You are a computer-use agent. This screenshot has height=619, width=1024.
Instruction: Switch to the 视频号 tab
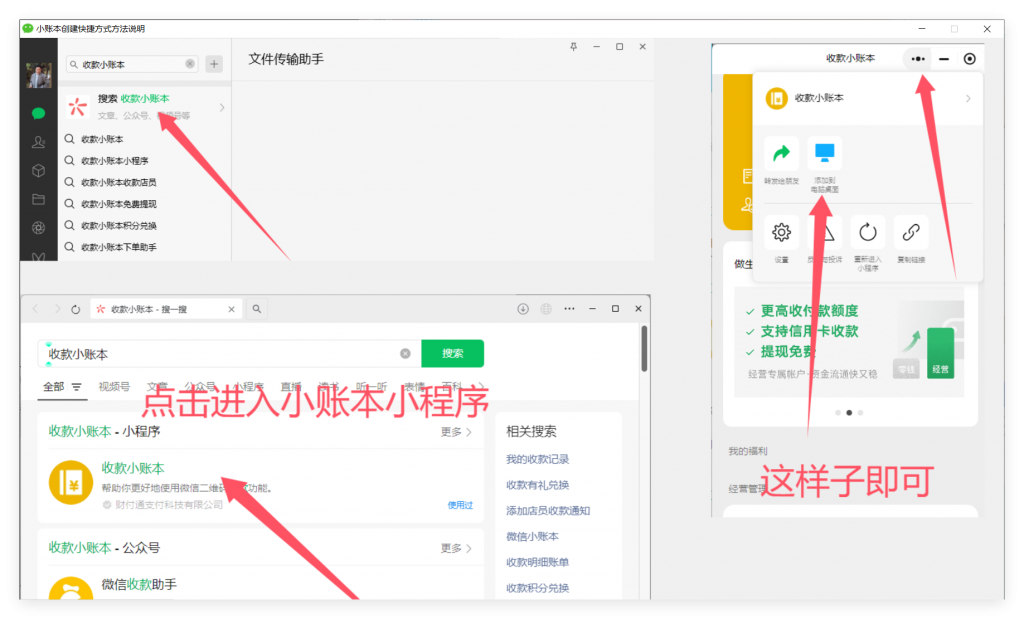(x=115, y=385)
